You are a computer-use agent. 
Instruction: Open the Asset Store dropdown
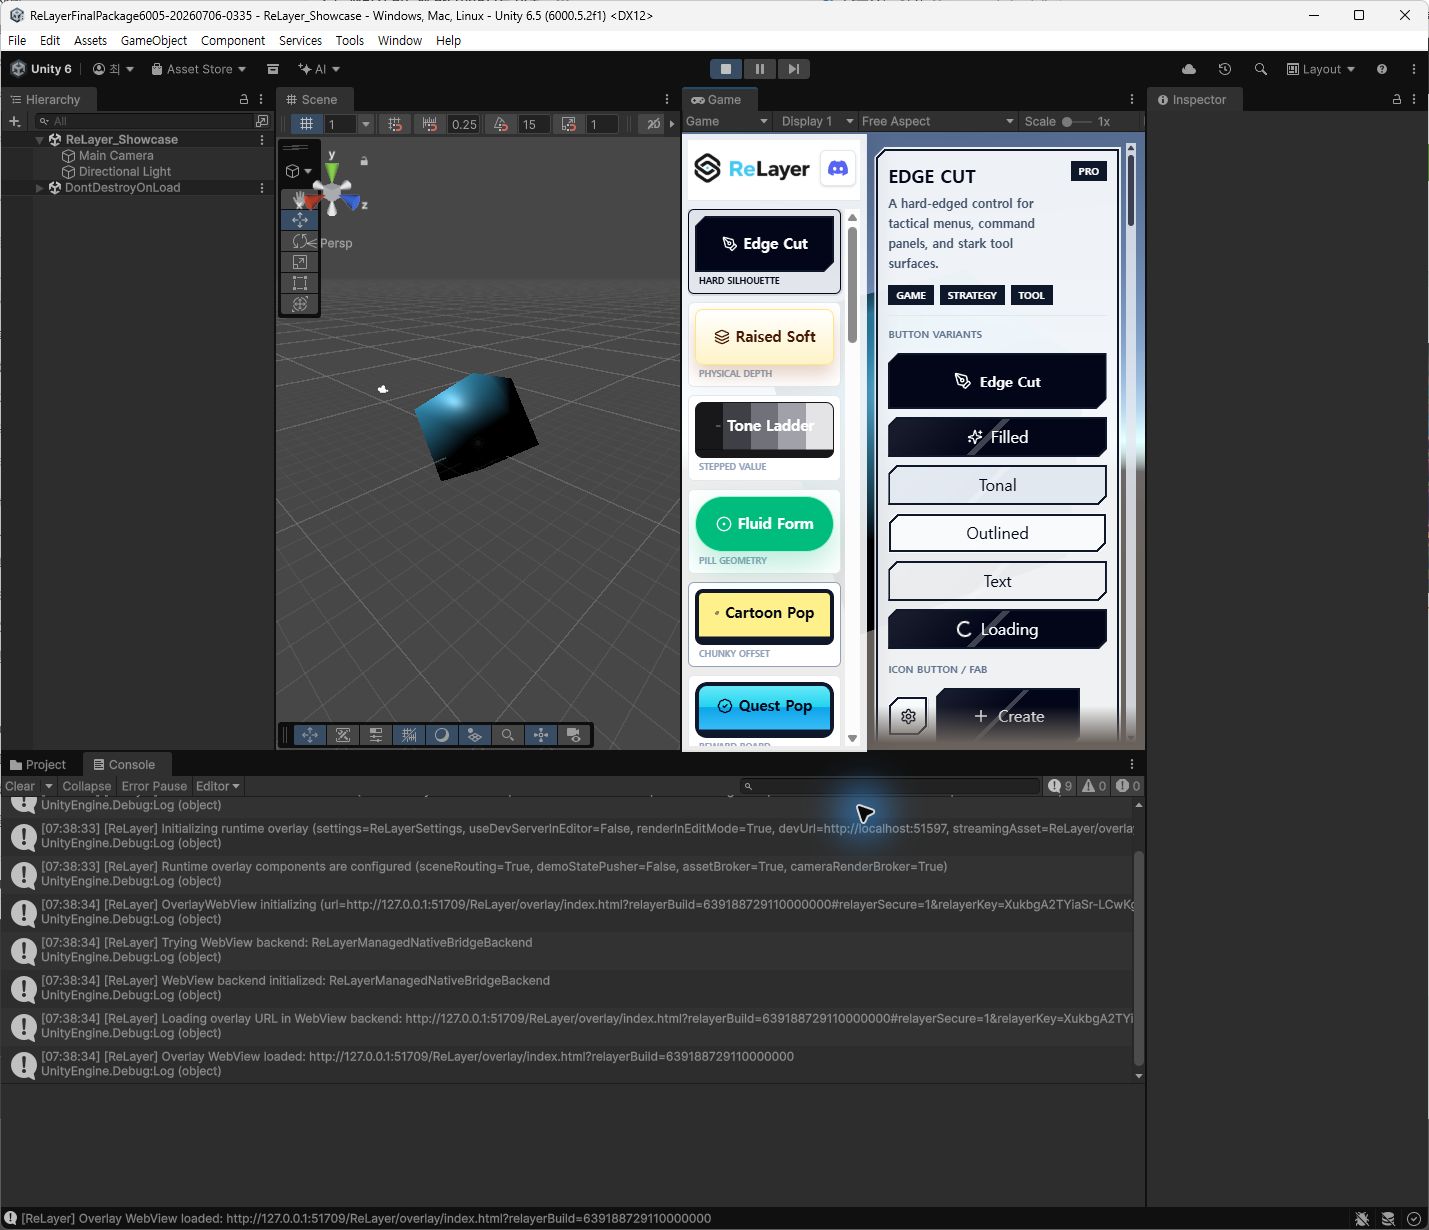[x=198, y=69]
